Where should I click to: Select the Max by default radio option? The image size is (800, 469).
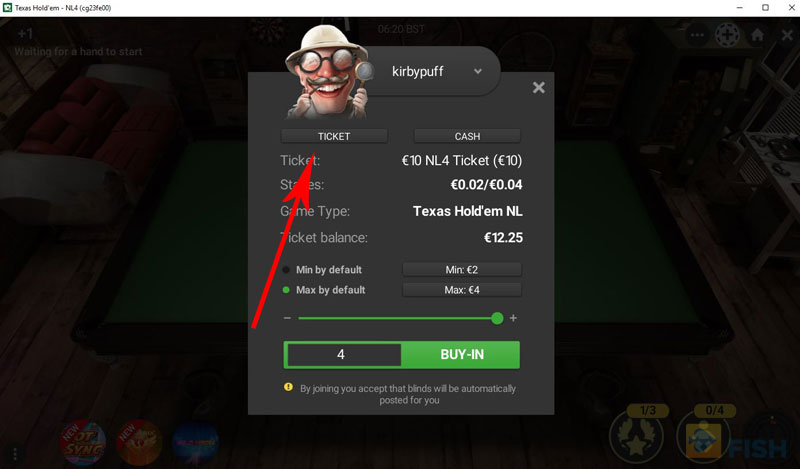(x=286, y=290)
